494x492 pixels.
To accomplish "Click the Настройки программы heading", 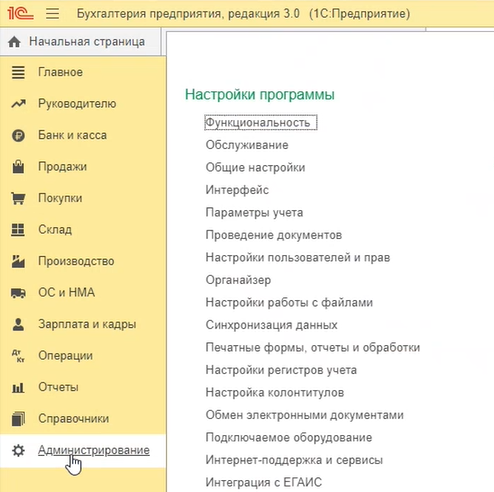I will click(x=260, y=95).
